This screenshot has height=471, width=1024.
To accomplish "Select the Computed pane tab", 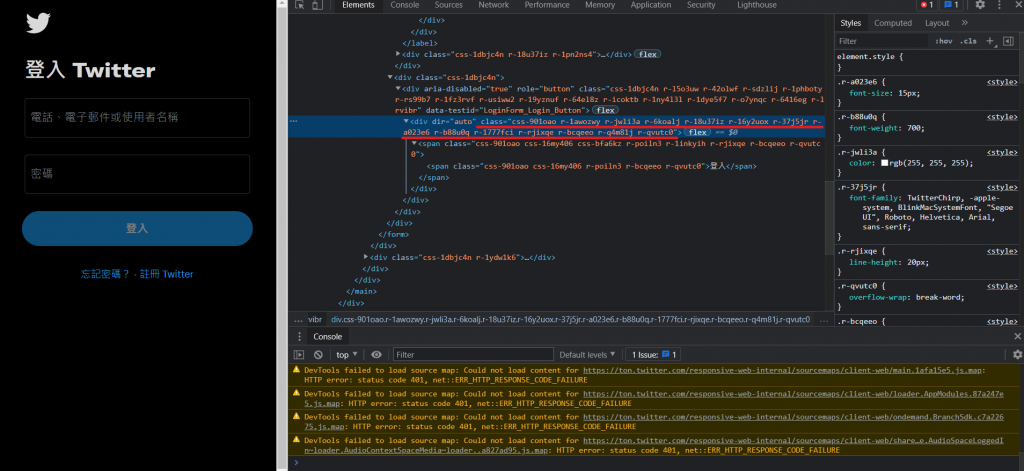I will pyautogui.click(x=893, y=23).
